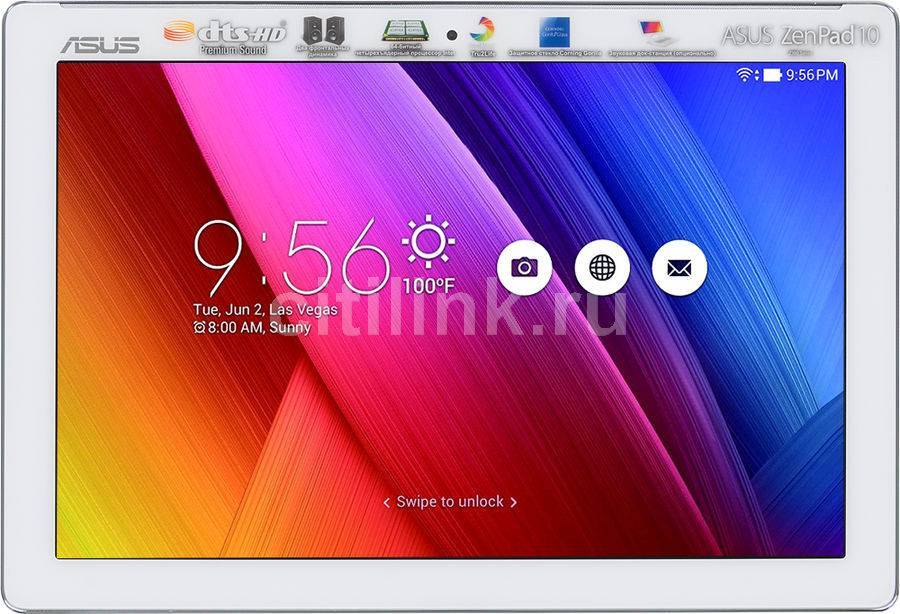Click the colorful TruVivid swirl icon
900x614 pixels.
(x=482, y=30)
